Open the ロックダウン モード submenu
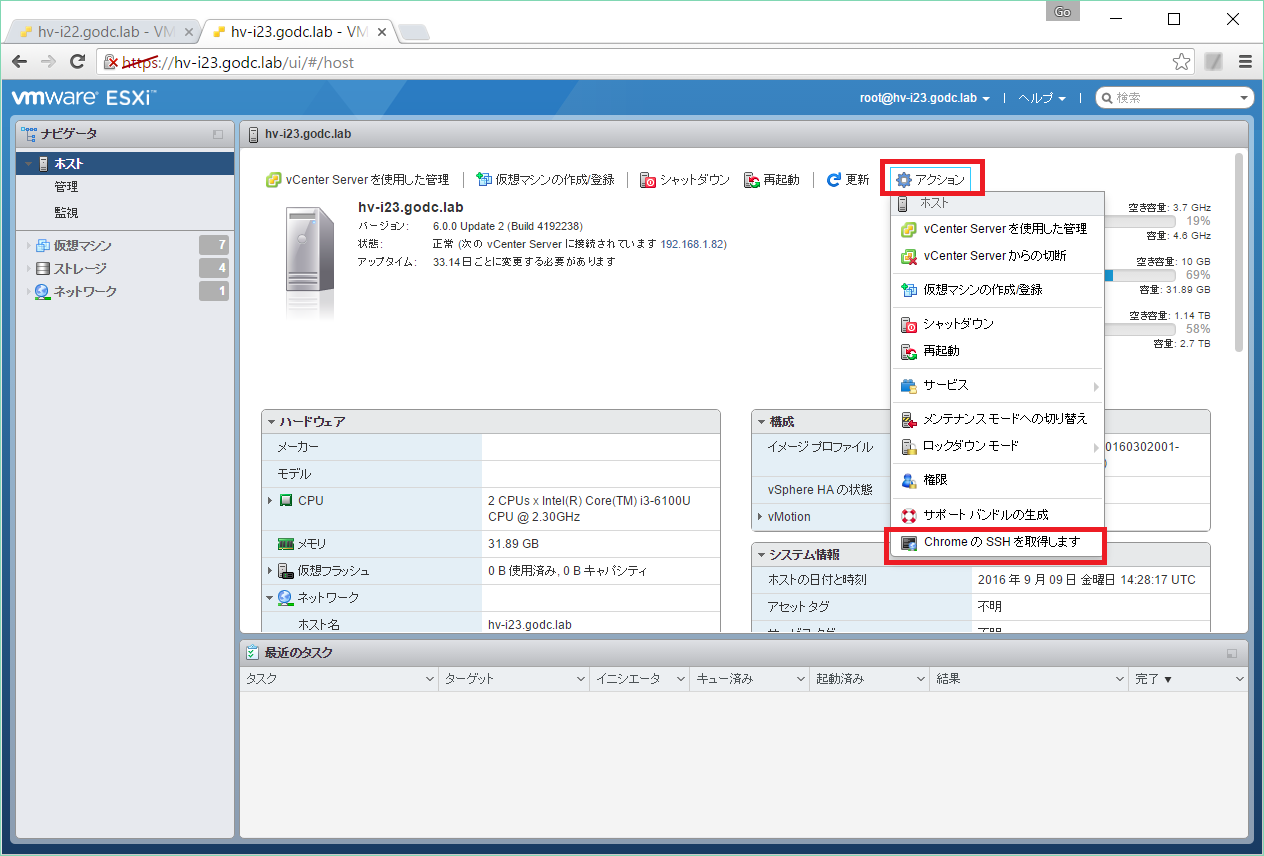 (x=997, y=446)
